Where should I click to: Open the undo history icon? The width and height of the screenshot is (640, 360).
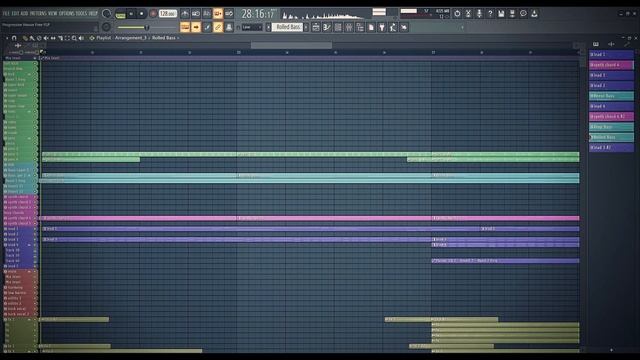click(457, 13)
